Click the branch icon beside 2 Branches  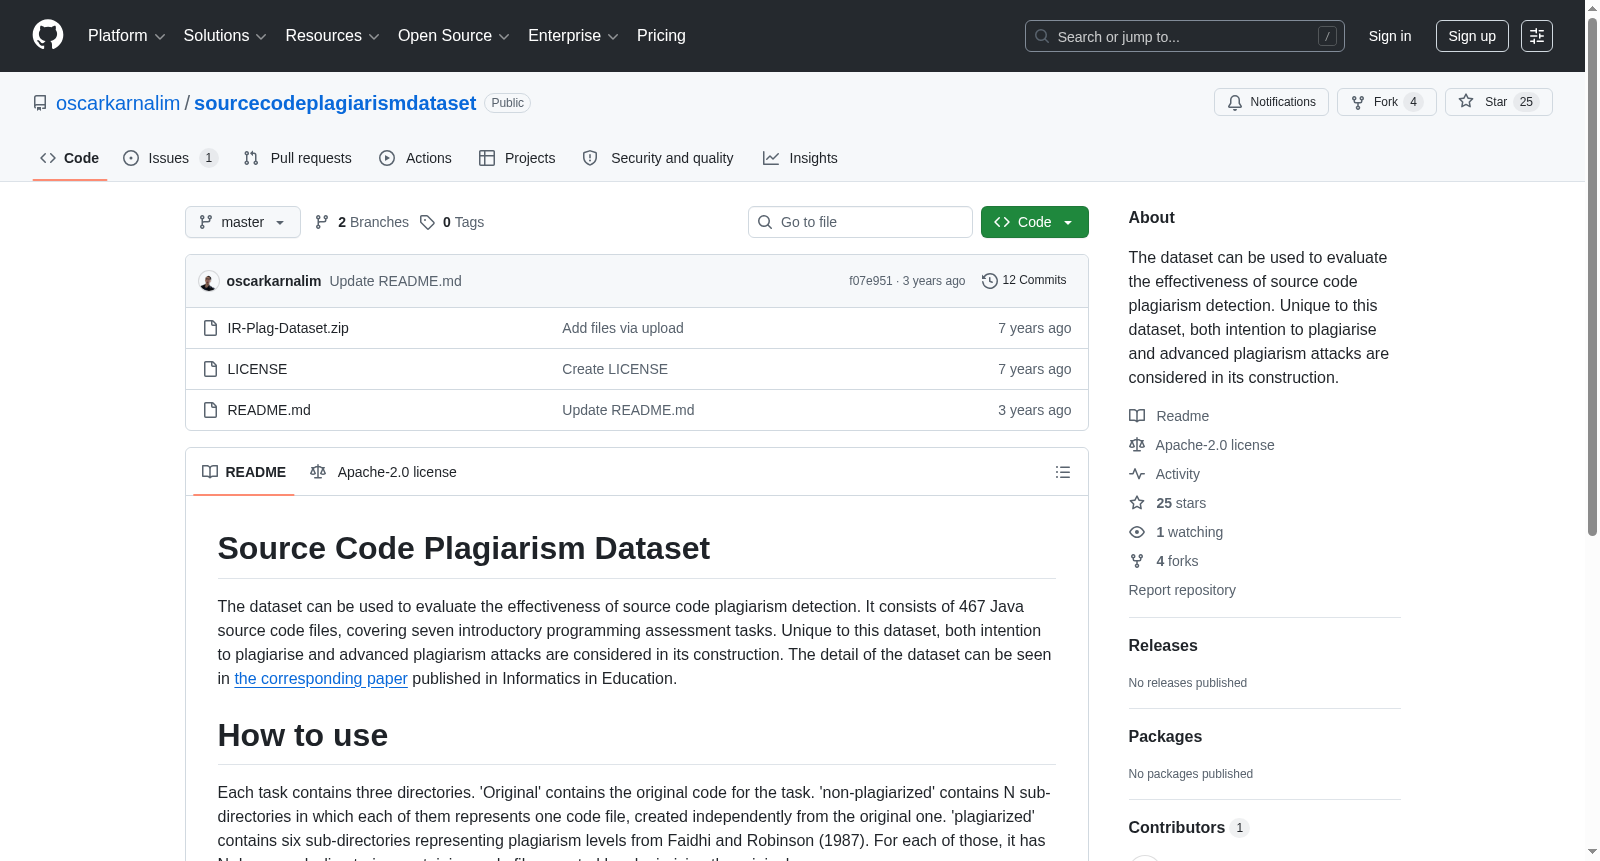point(322,222)
